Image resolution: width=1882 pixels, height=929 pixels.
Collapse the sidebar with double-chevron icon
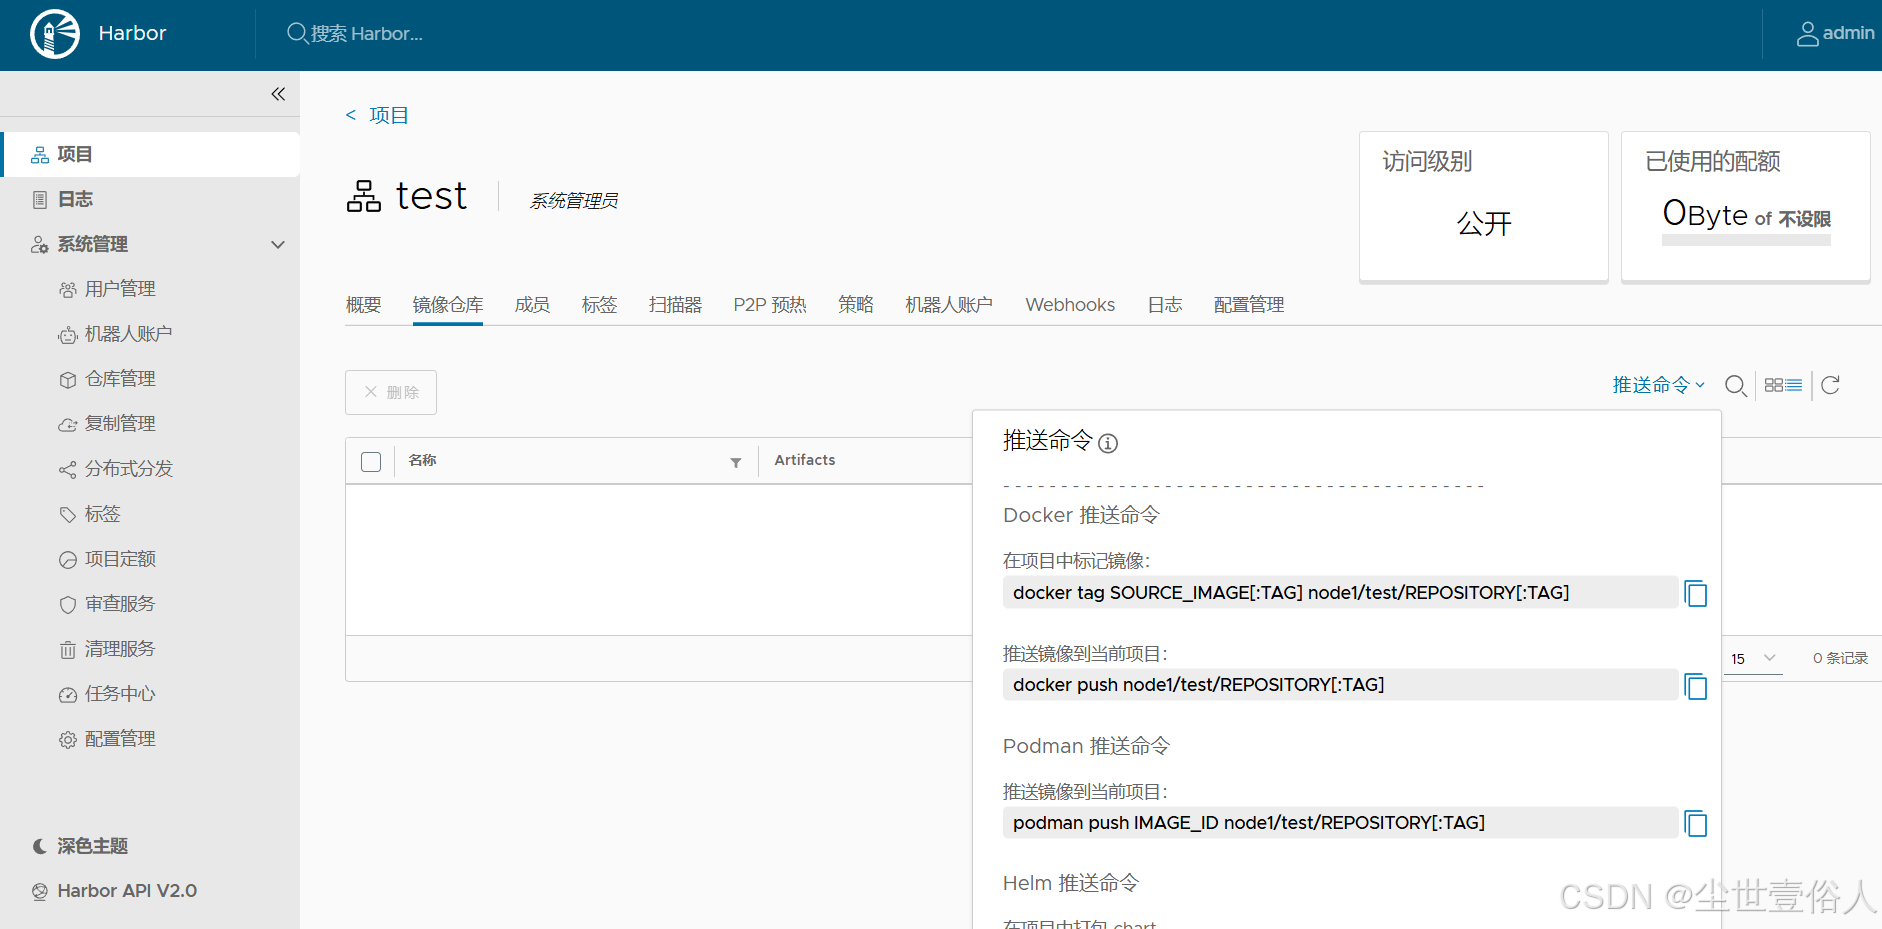[x=278, y=94]
